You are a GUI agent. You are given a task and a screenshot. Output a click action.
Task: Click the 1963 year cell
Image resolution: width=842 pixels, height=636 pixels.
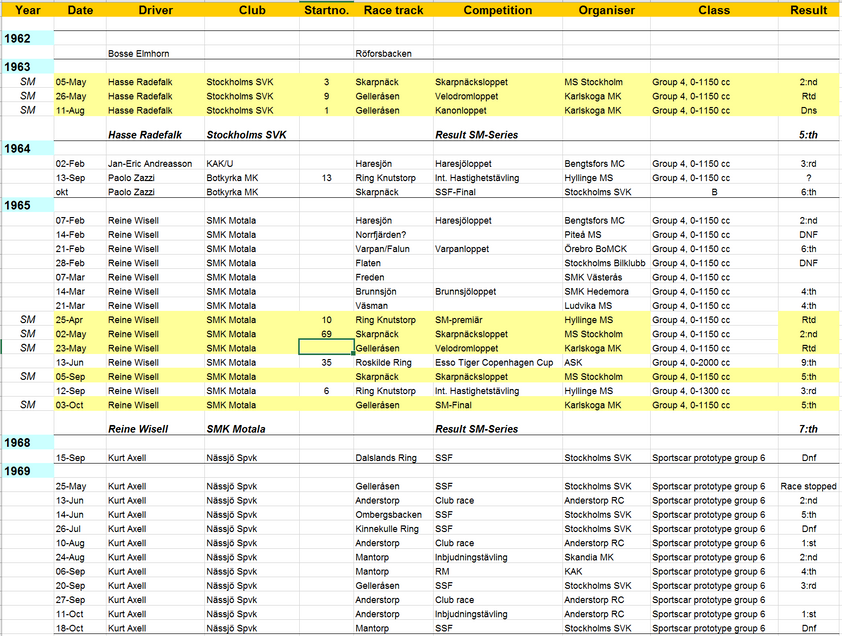(x=27, y=67)
